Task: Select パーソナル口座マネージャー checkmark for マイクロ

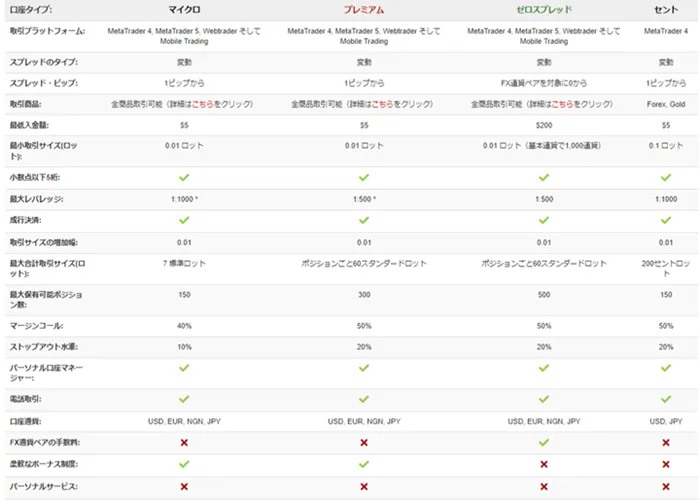Action: point(184,368)
